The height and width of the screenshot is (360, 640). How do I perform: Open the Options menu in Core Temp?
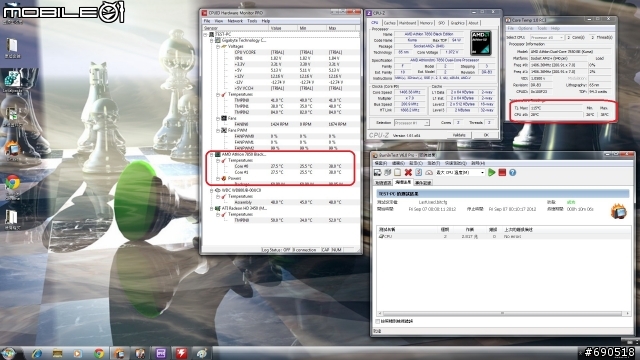pyautogui.click(x=525, y=29)
